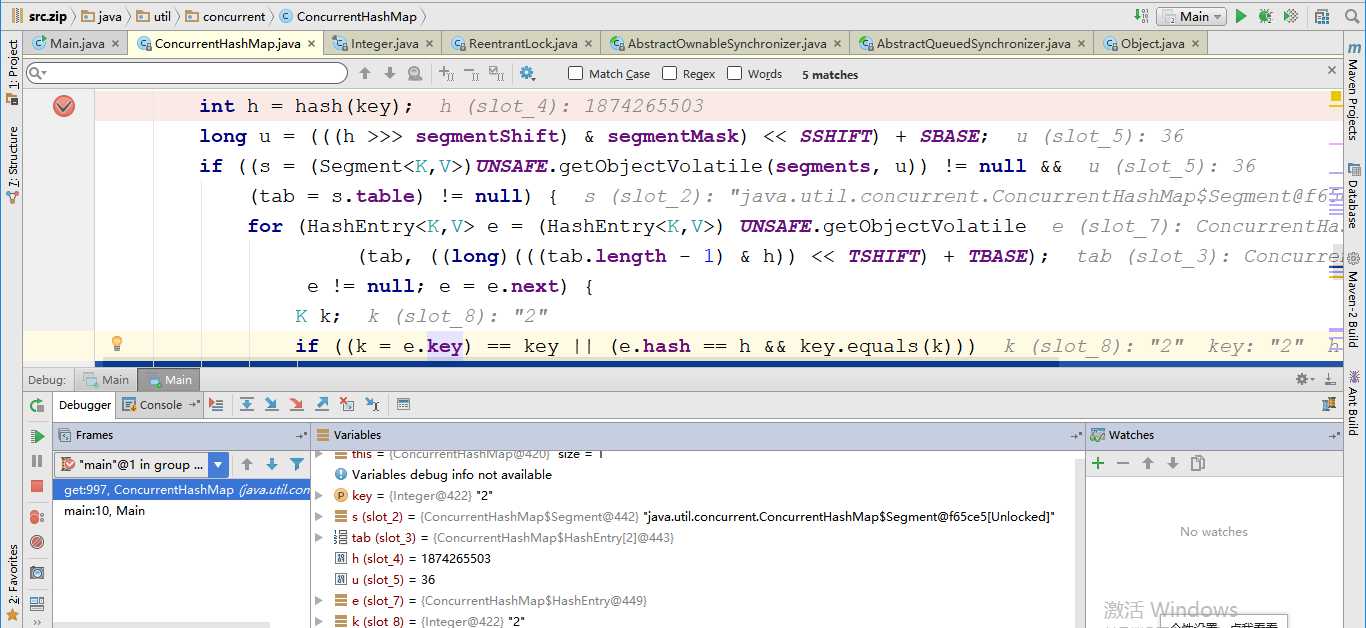Enable Words checkbox
This screenshot has height=628, width=1366.
[x=734, y=73]
